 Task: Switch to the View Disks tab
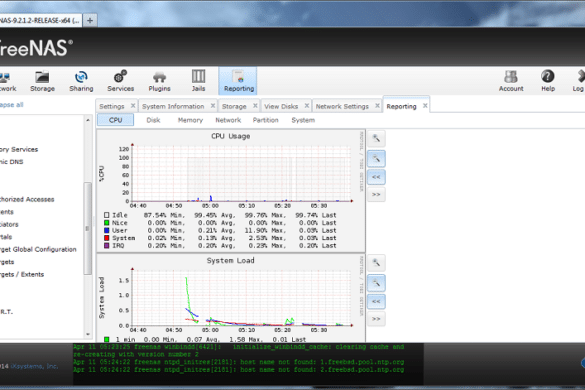coord(281,106)
